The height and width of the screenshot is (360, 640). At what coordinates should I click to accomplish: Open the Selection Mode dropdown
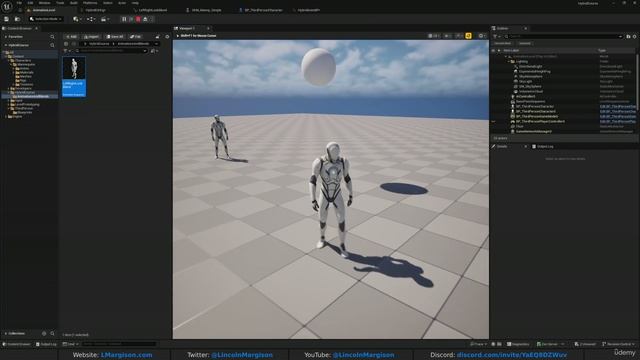[x=46, y=19]
